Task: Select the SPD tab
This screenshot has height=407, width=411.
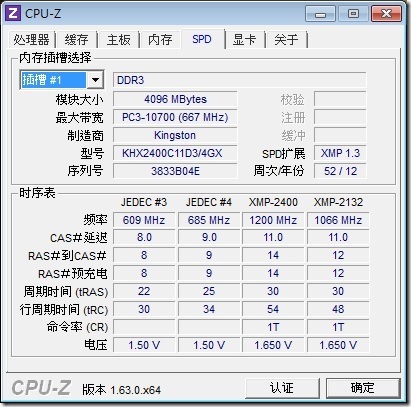Action: pyautogui.click(x=202, y=39)
